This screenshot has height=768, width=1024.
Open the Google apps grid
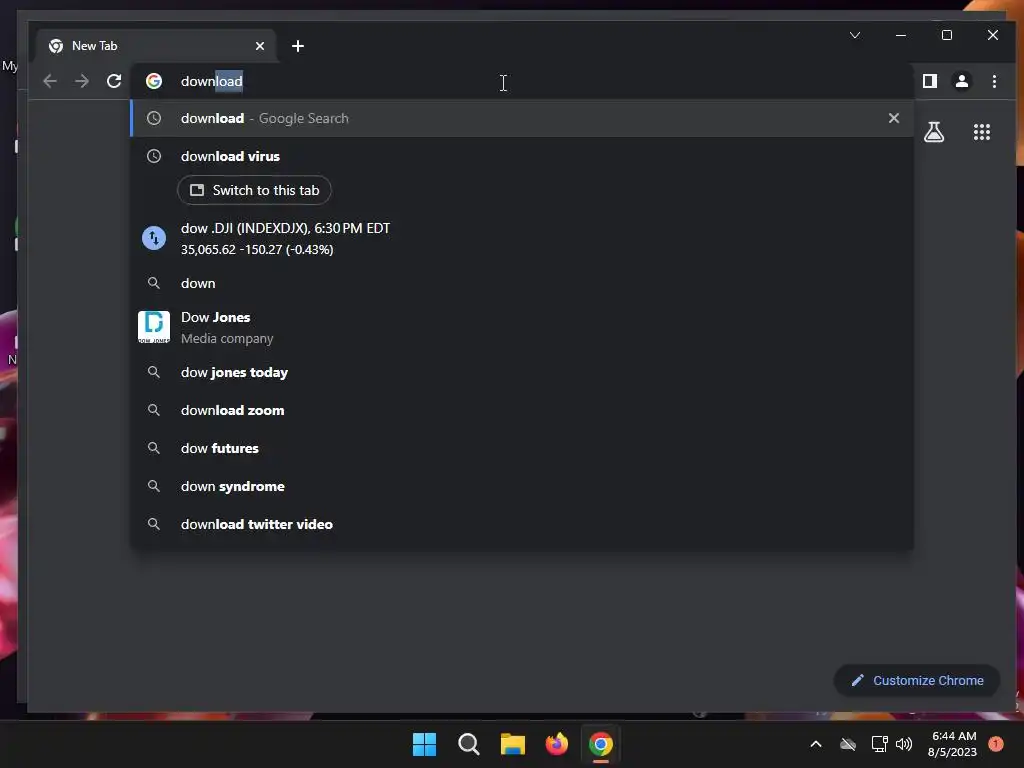(x=982, y=132)
